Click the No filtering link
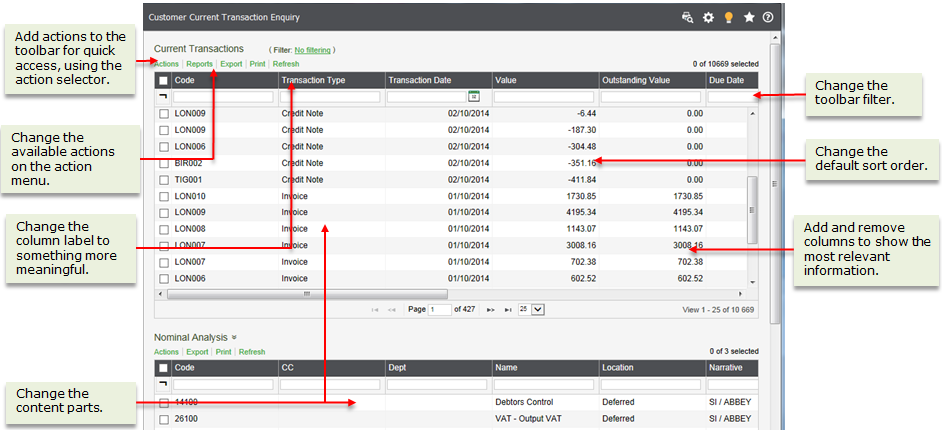This screenshot has width=949, height=437. [x=313, y=50]
